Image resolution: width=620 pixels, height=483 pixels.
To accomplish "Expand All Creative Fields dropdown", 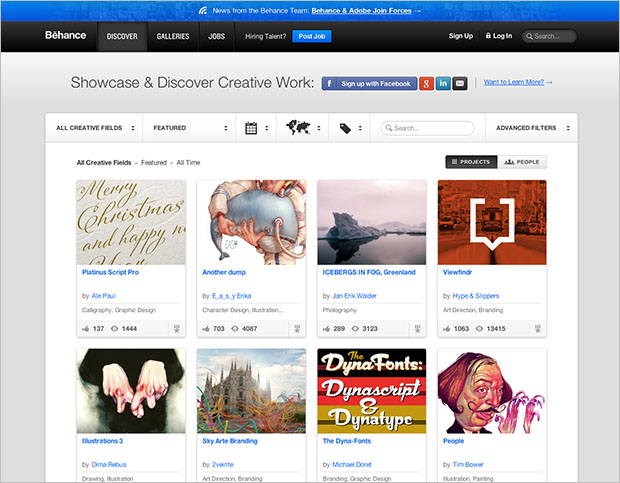I will [x=95, y=128].
